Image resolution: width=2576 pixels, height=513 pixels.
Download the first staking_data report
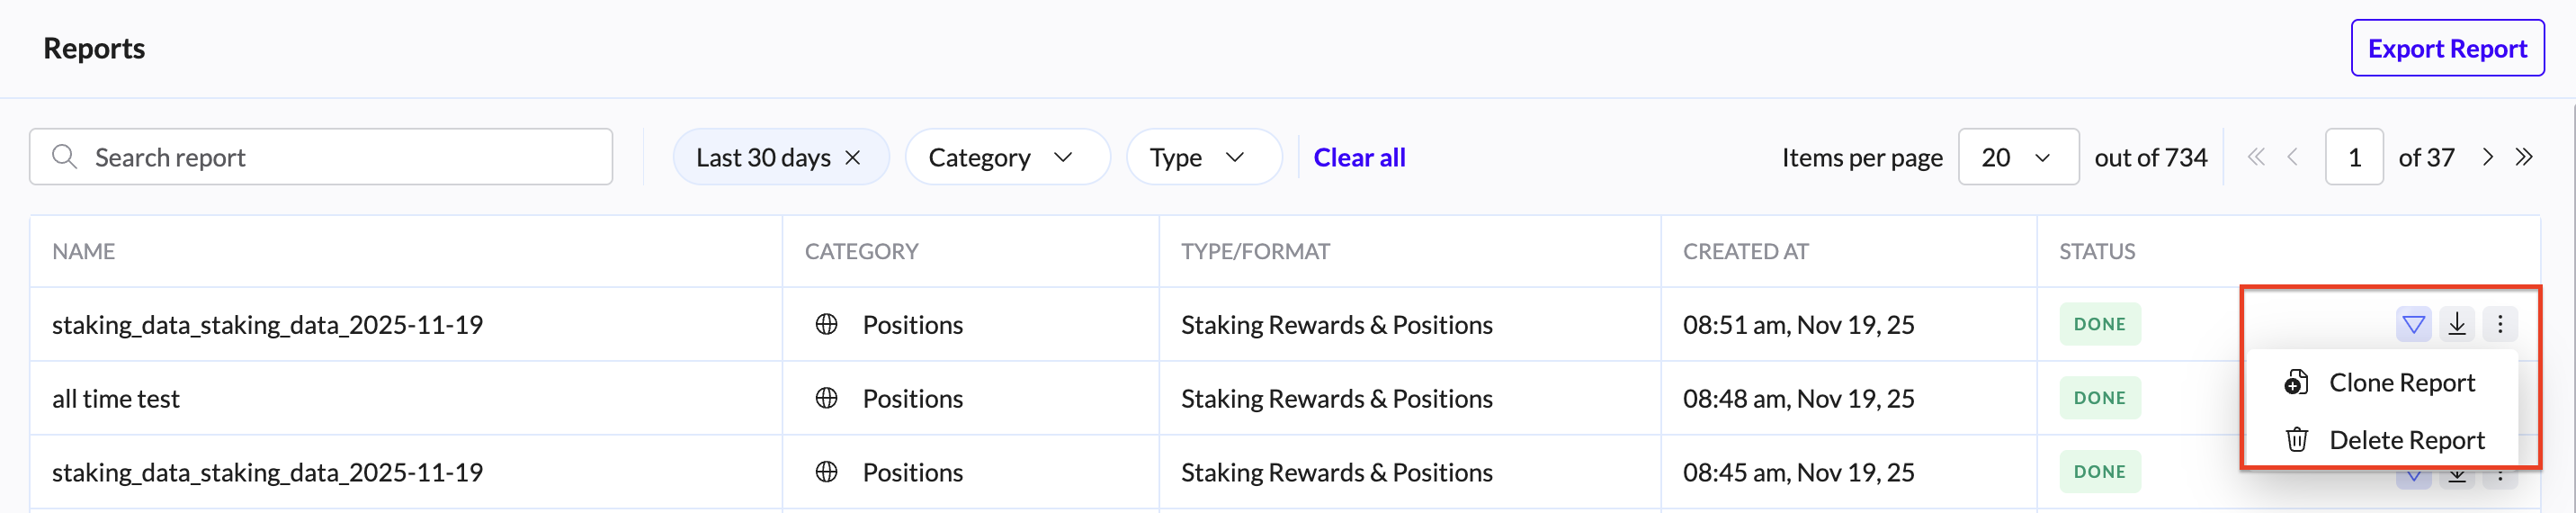[2457, 324]
